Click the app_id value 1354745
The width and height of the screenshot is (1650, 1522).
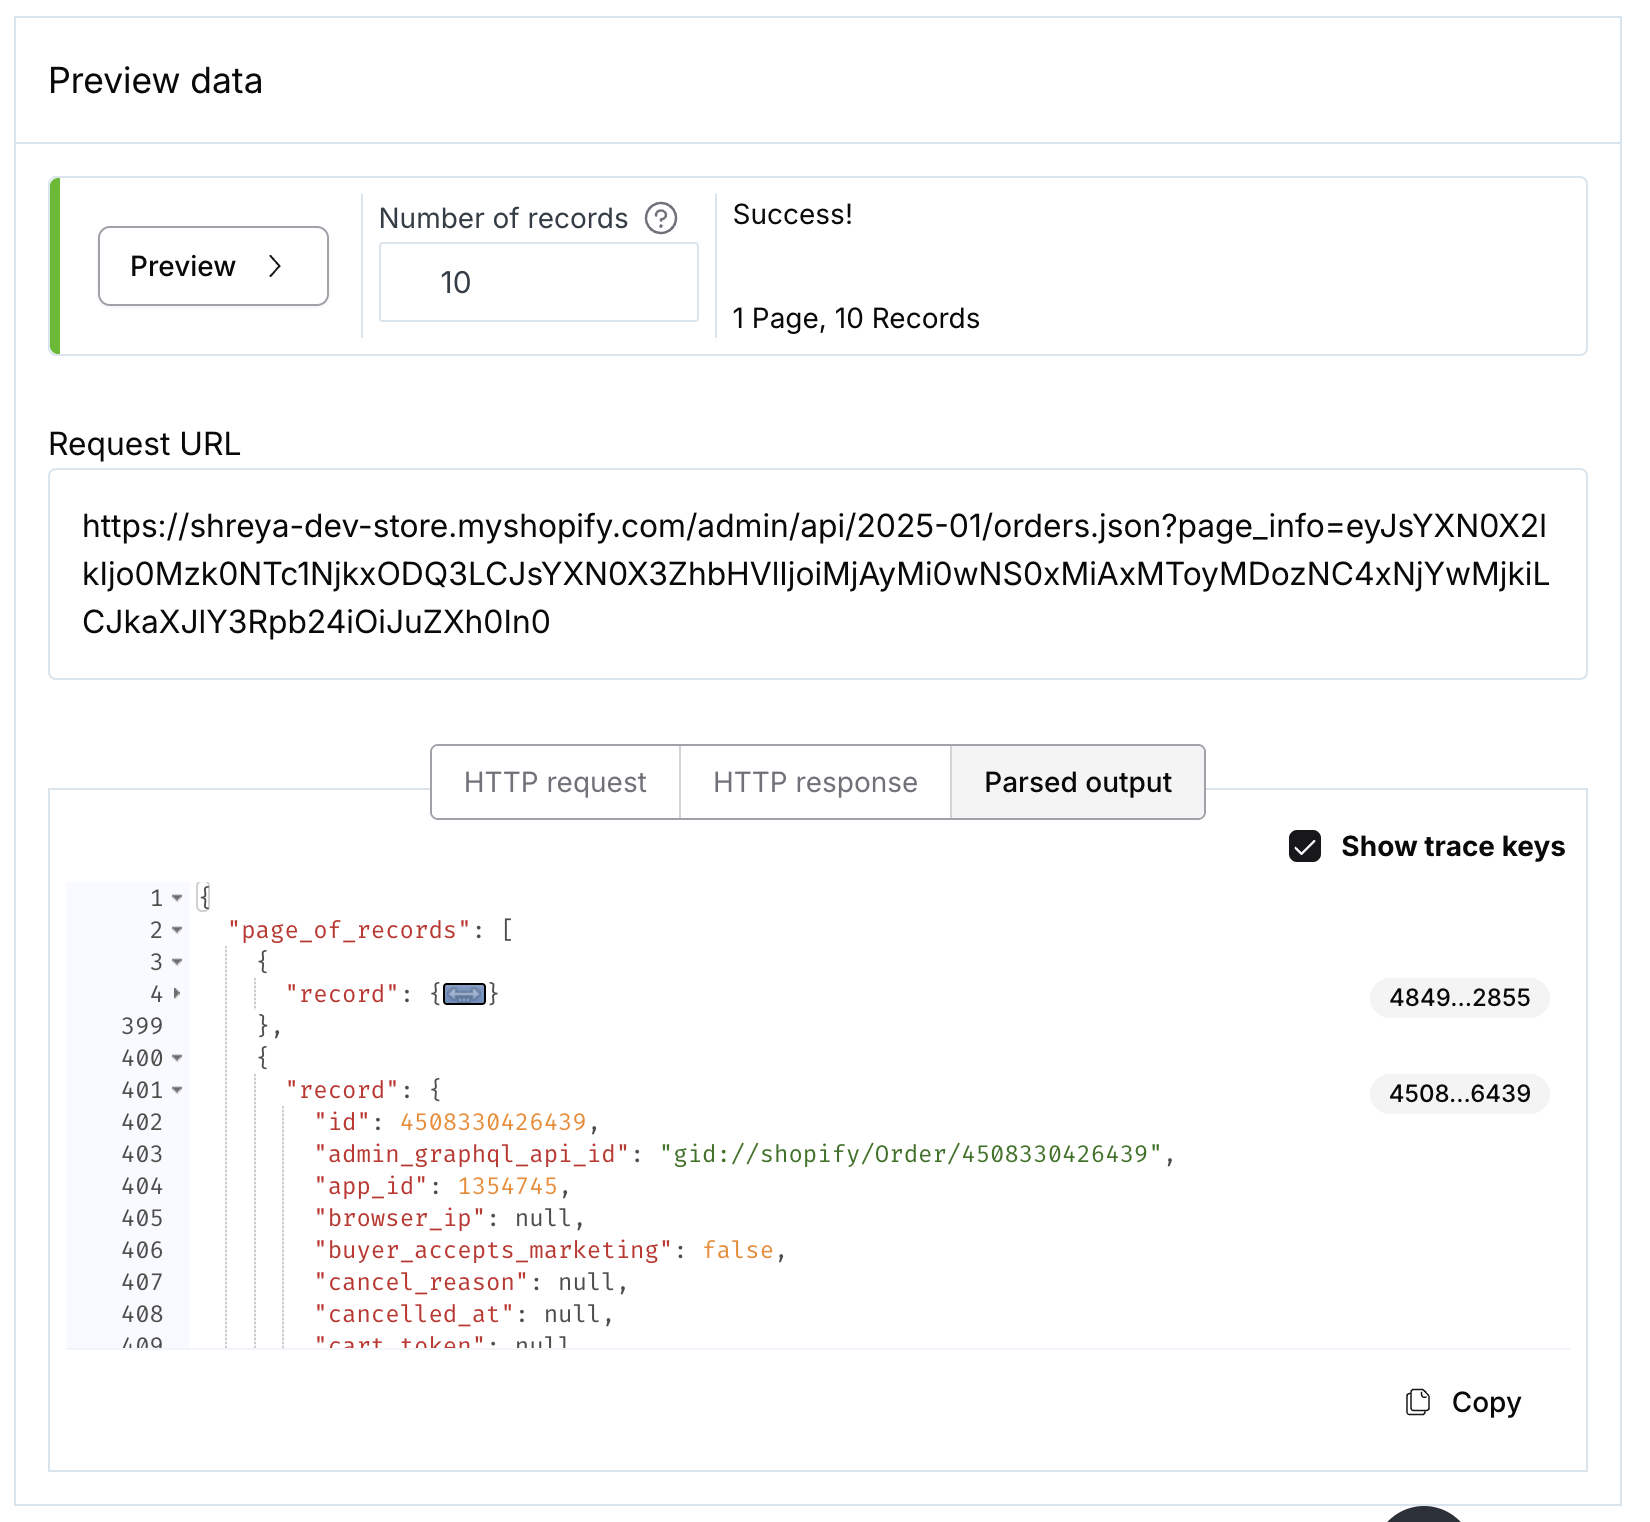(508, 1186)
